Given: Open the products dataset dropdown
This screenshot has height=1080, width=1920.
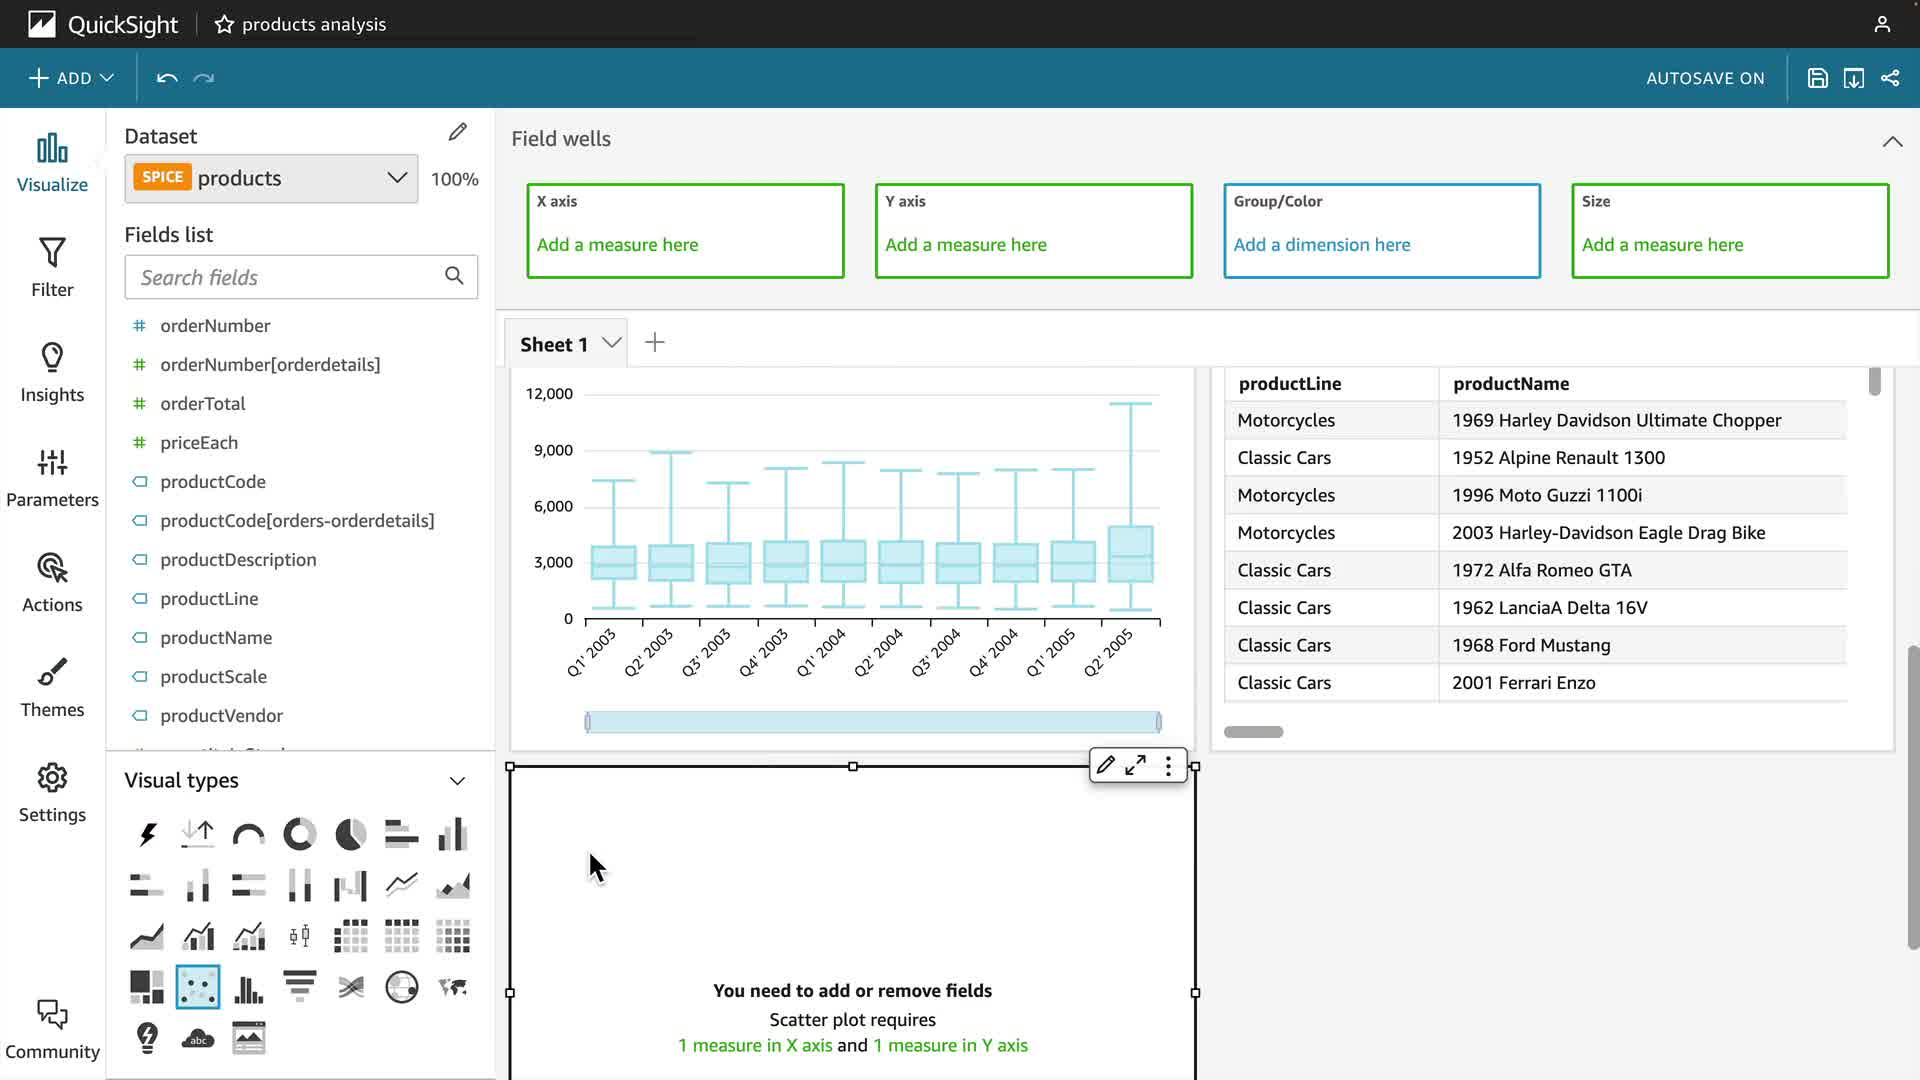Looking at the screenshot, I should tap(397, 178).
